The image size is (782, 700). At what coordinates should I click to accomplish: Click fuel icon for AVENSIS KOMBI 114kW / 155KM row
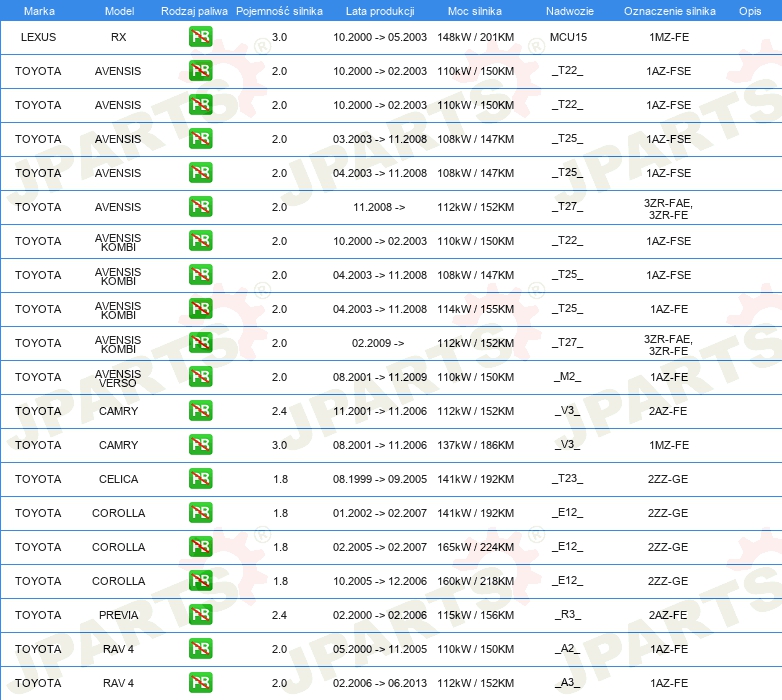[x=200, y=309]
